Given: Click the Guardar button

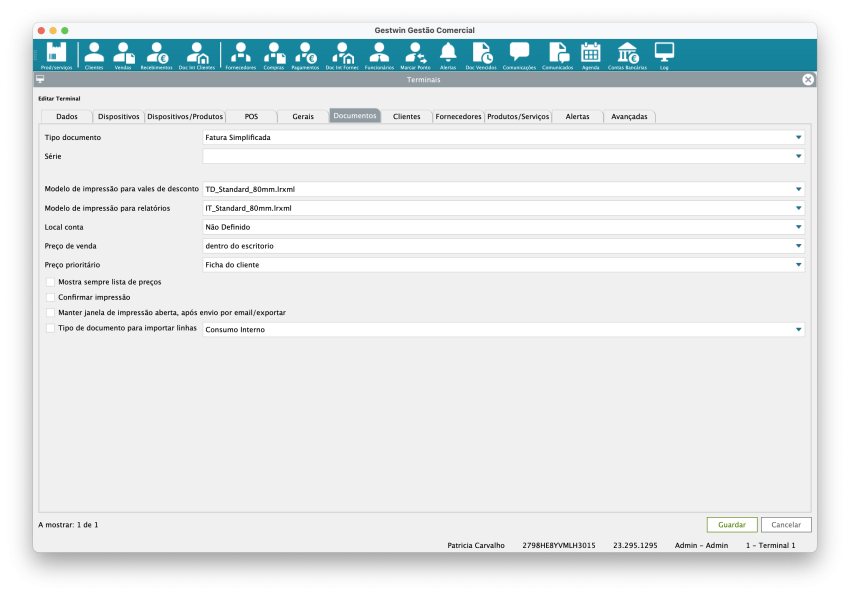Looking at the screenshot, I should (x=731, y=524).
